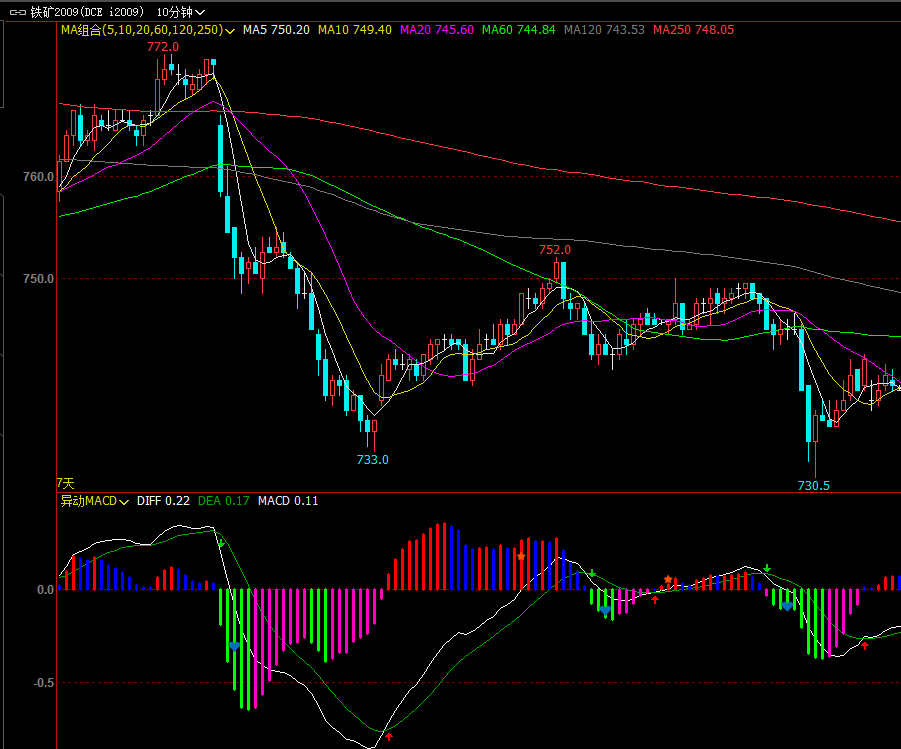The image size is (901, 749).
Task: Click the 730.5 low price label
Action: click(814, 486)
